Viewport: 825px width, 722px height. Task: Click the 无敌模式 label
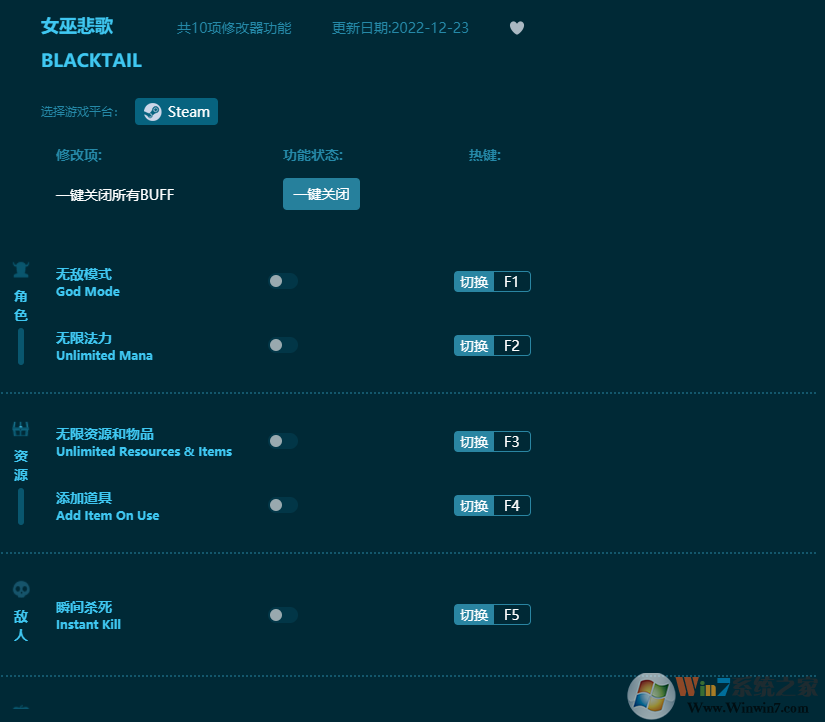pyautogui.click(x=84, y=274)
